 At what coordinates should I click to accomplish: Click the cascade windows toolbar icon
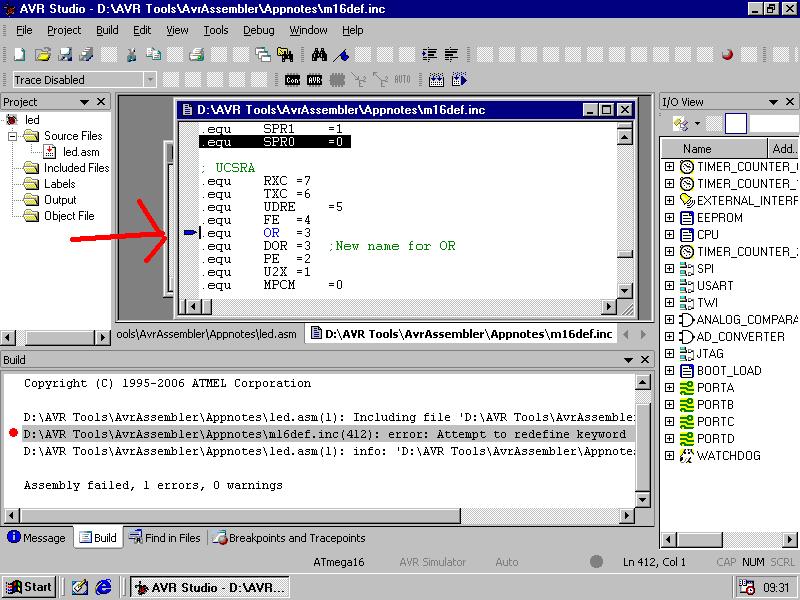point(263,54)
